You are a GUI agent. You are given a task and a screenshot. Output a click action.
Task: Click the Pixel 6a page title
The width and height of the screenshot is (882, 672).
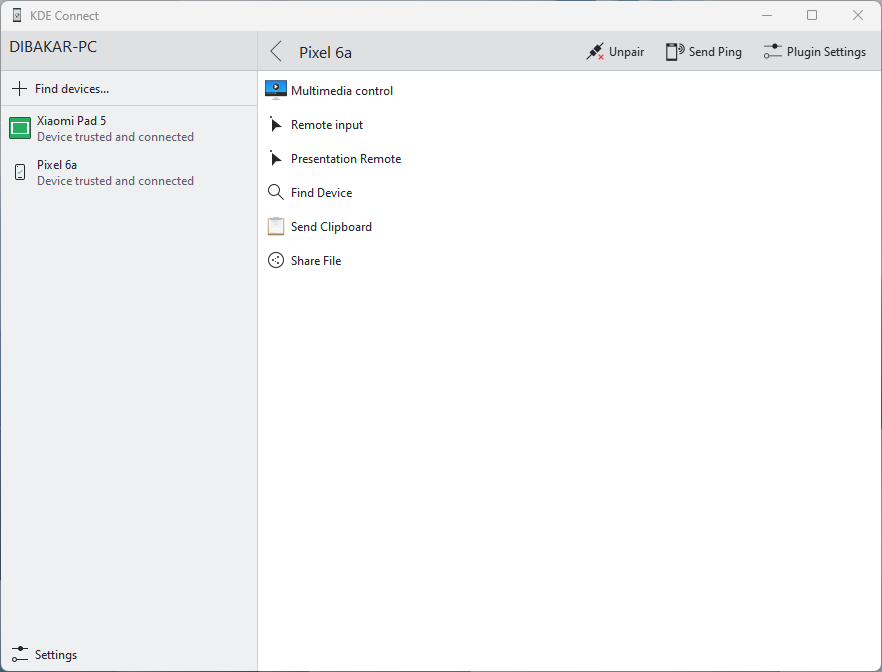click(325, 52)
